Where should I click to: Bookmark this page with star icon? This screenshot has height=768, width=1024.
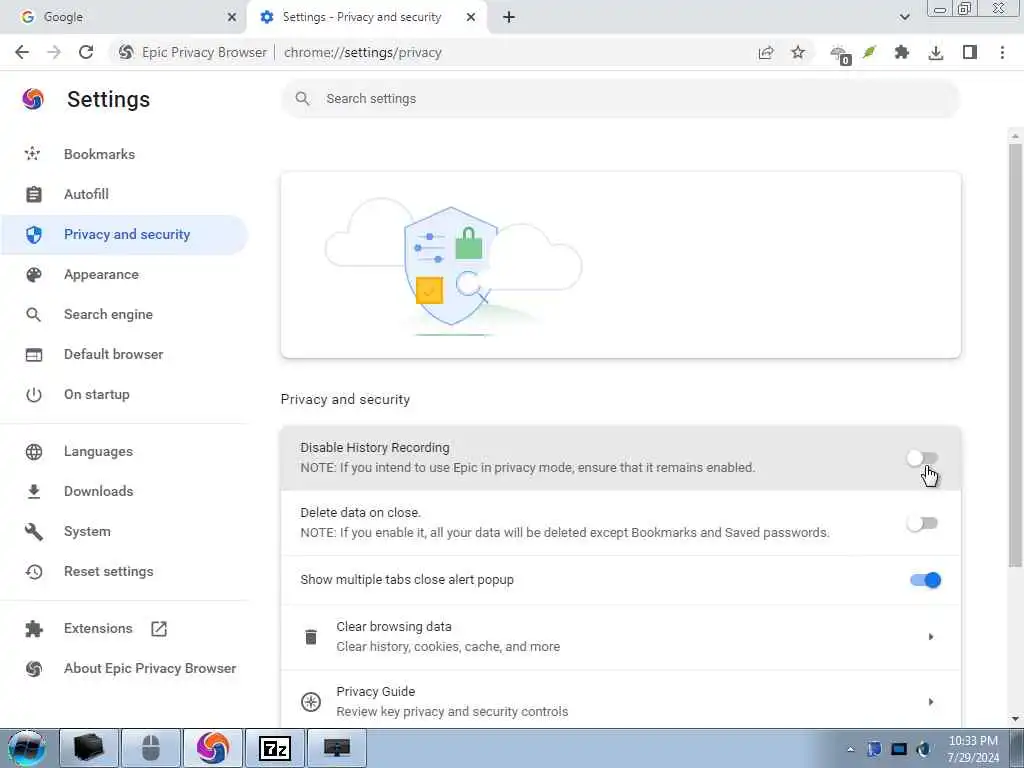point(798,52)
